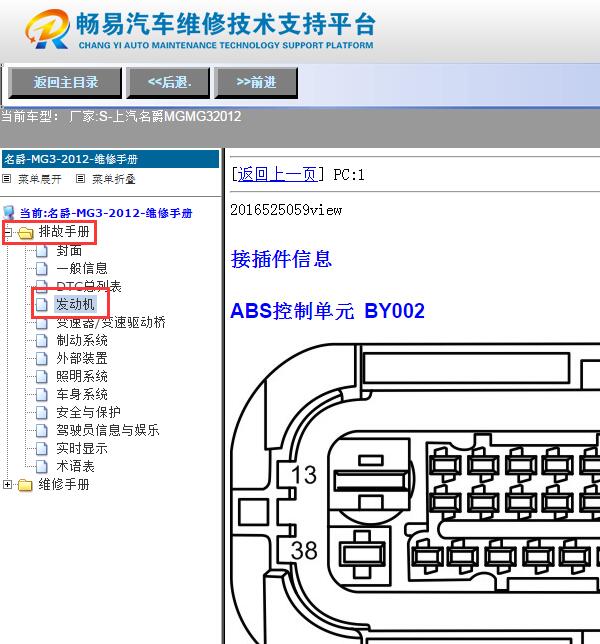Click the 菜单展开 expand-all icon
600x644 pixels.
point(7,179)
